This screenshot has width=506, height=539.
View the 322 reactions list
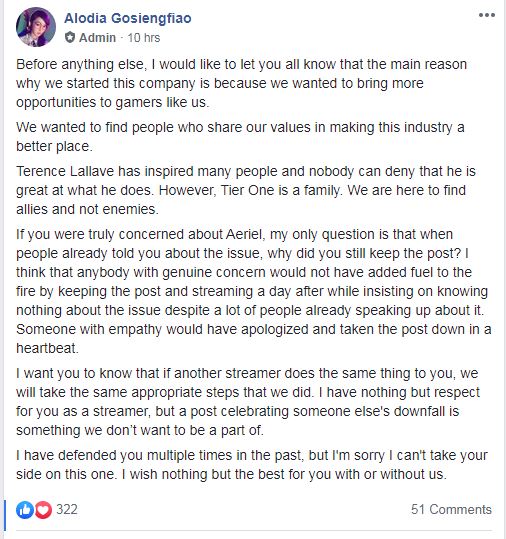tap(67, 509)
